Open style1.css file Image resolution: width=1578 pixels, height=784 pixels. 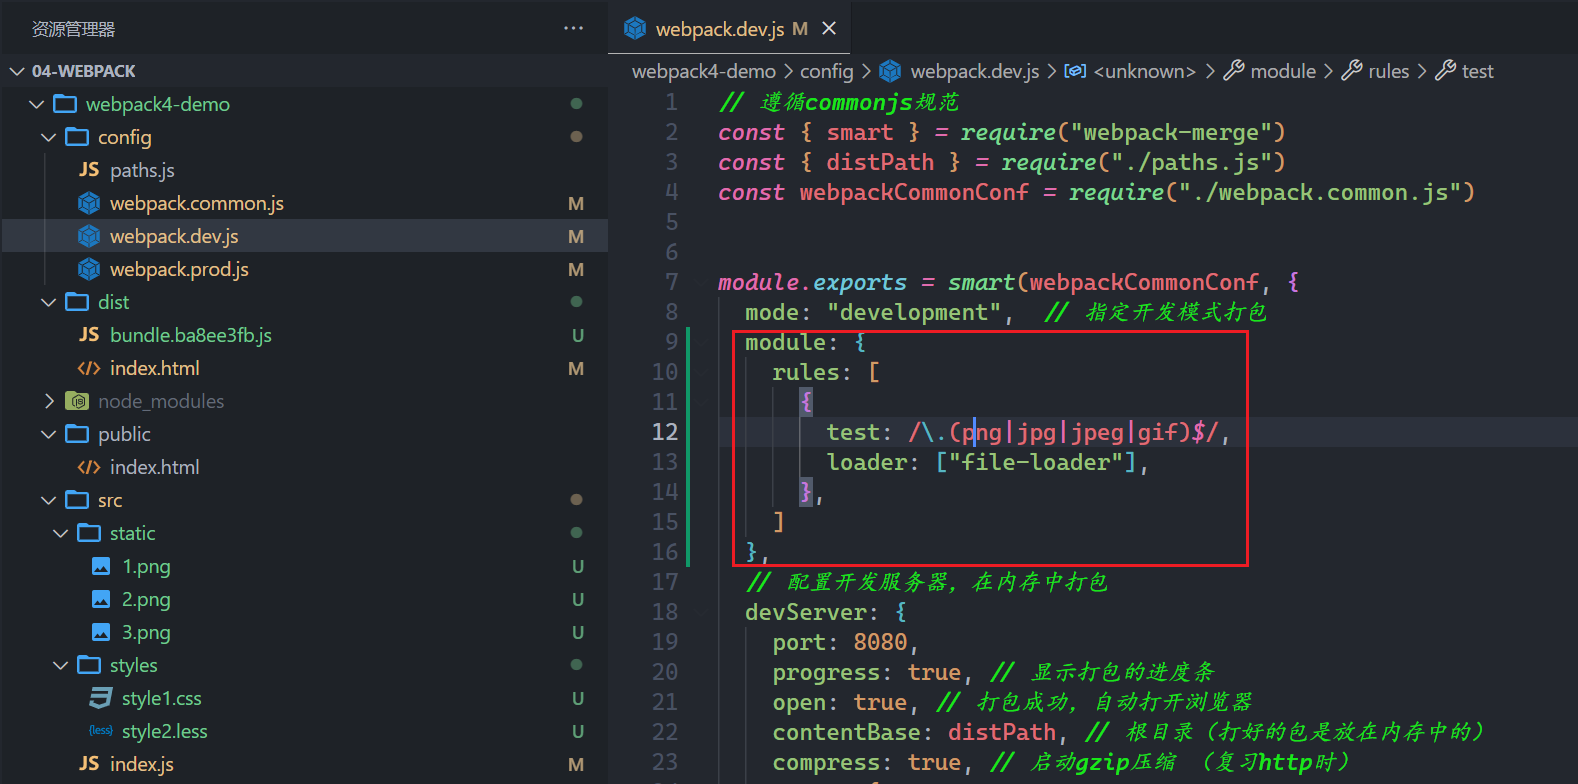162,698
